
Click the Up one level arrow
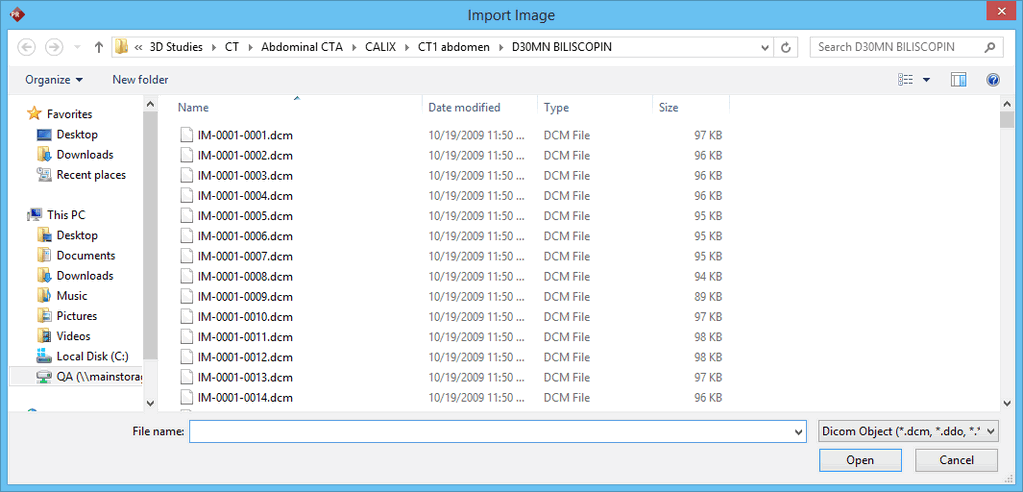99,47
